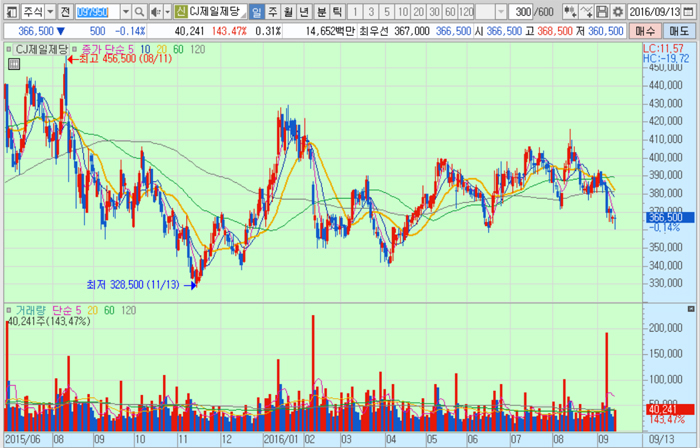Click the add candlestick chart icon
700x448 pixels.
570,12
